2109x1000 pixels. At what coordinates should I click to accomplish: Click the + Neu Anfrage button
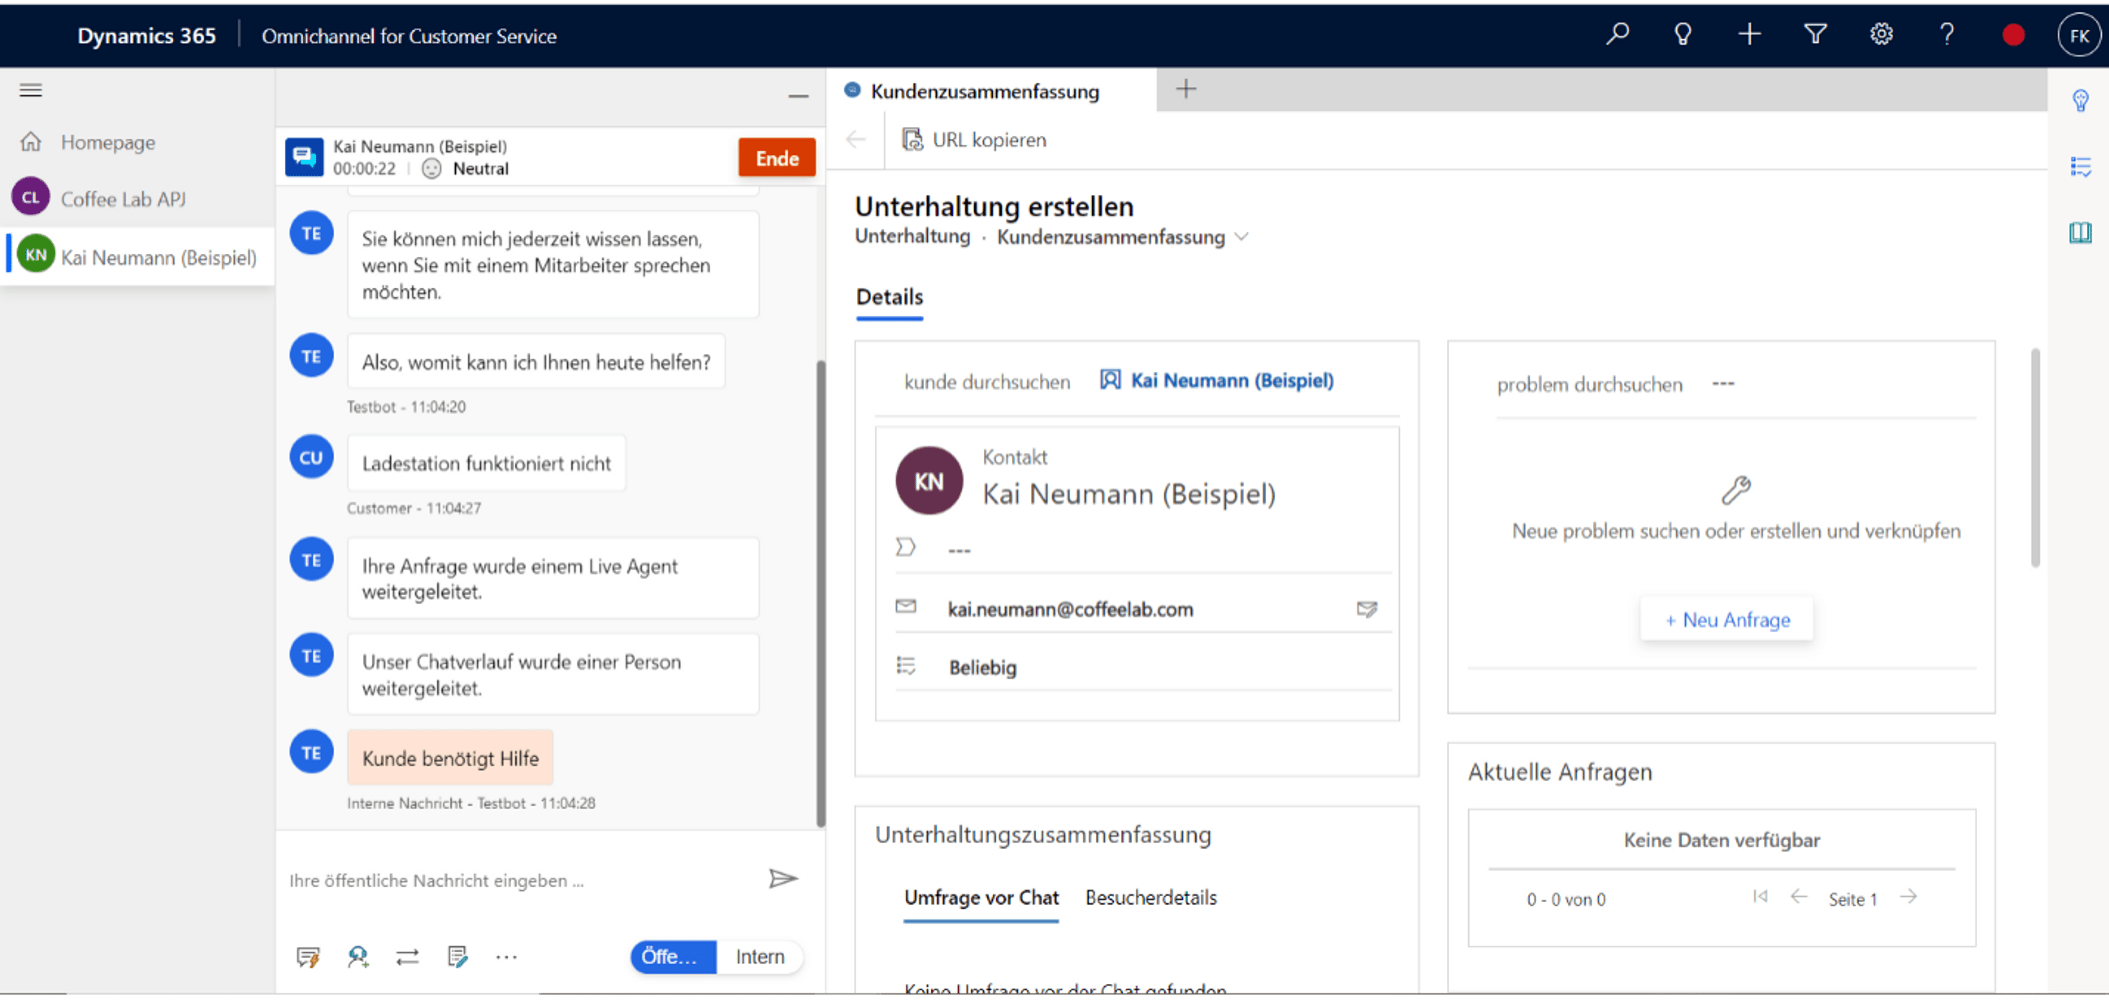pyautogui.click(x=1727, y=620)
